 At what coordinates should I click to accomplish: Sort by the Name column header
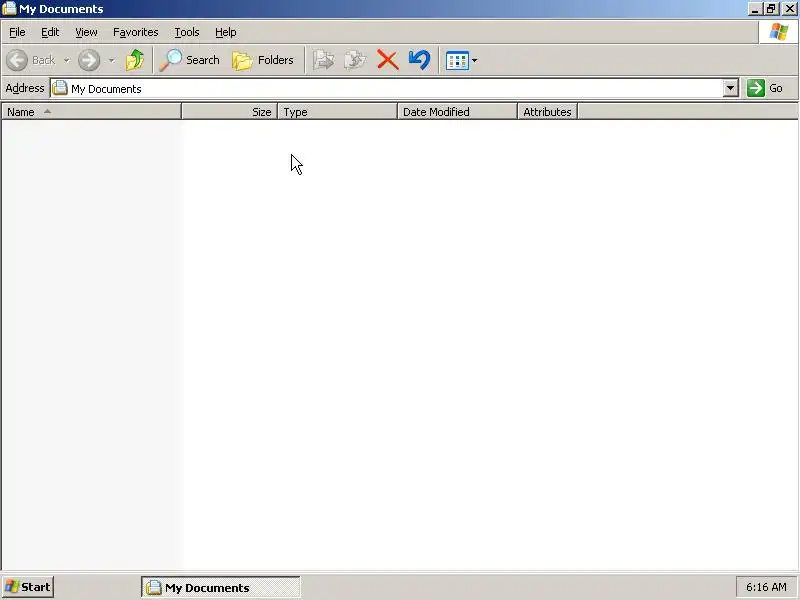pyautogui.click(x=91, y=112)
